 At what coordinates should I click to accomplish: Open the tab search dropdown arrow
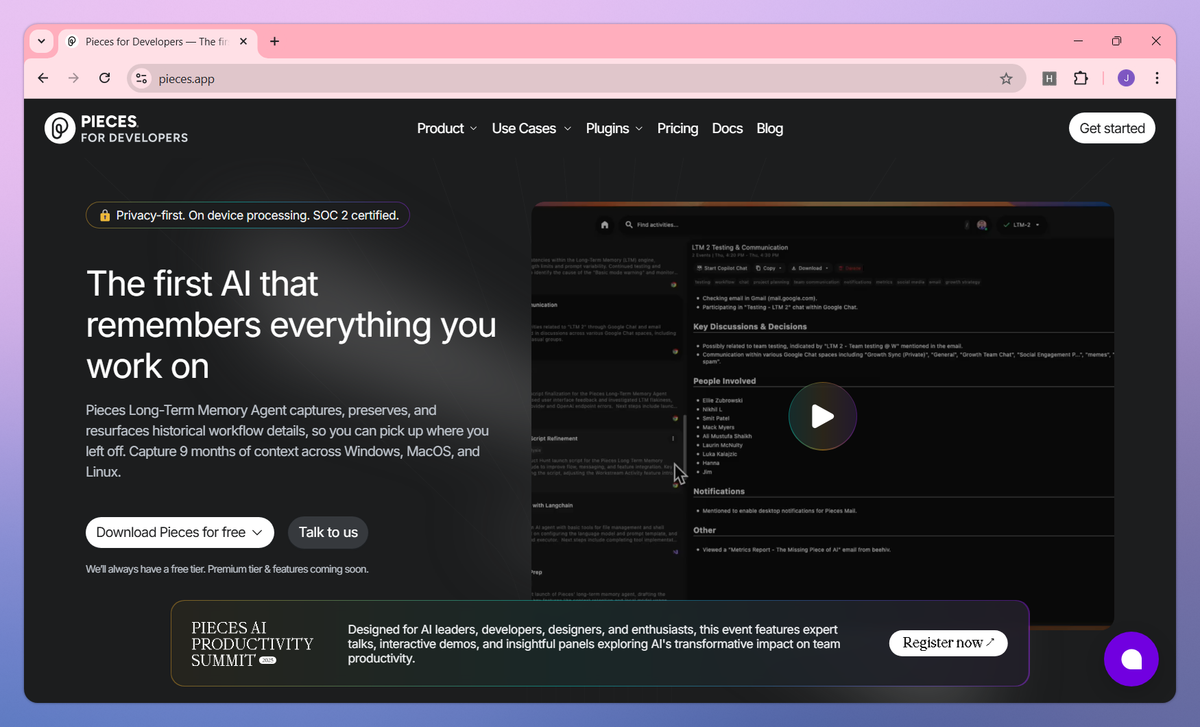pos(41,41)
